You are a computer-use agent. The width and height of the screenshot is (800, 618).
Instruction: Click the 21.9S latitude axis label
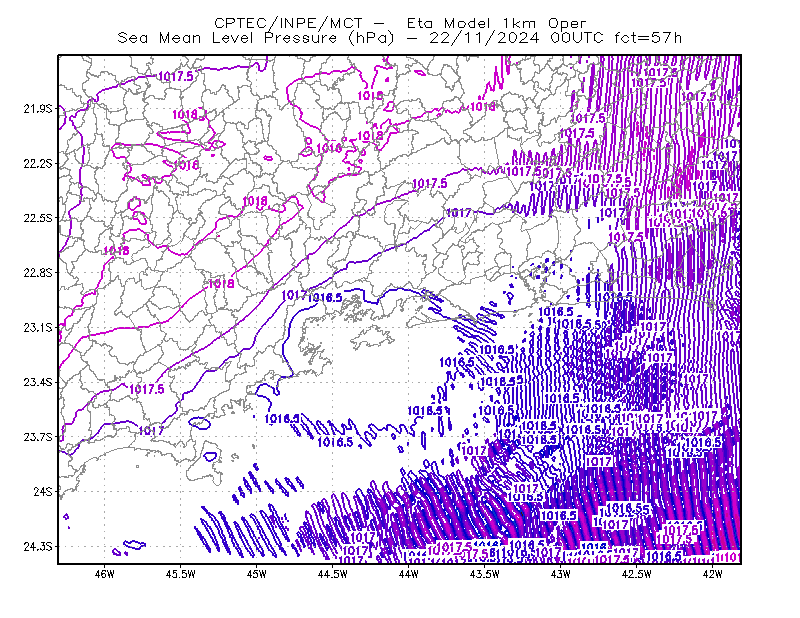[38, 109]
